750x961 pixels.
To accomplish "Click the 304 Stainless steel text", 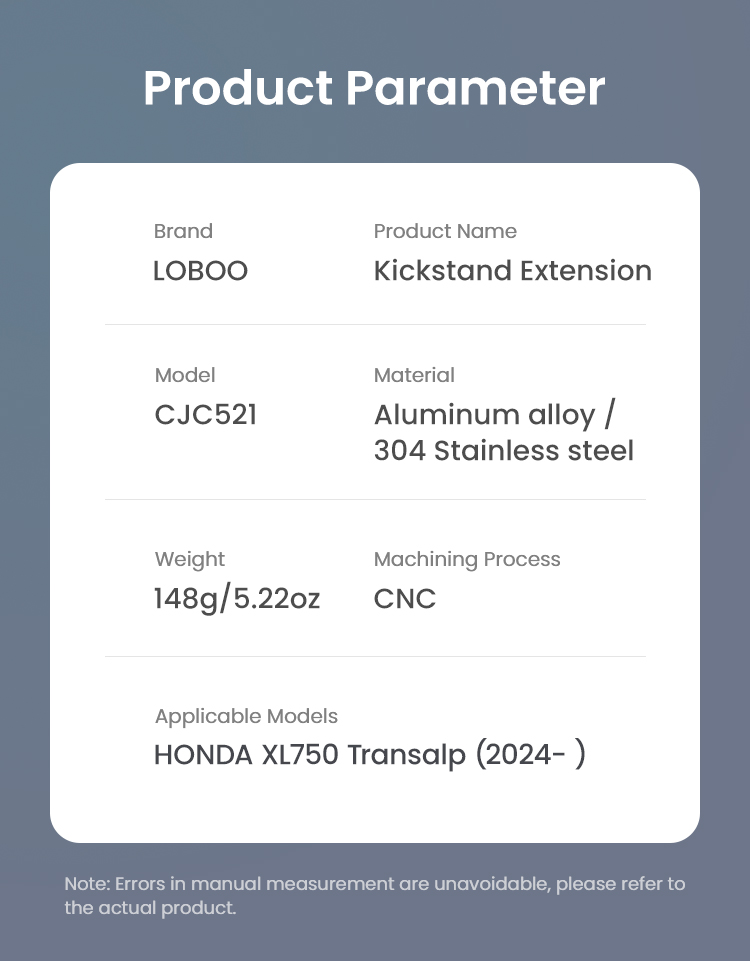I will click(504, 450).
